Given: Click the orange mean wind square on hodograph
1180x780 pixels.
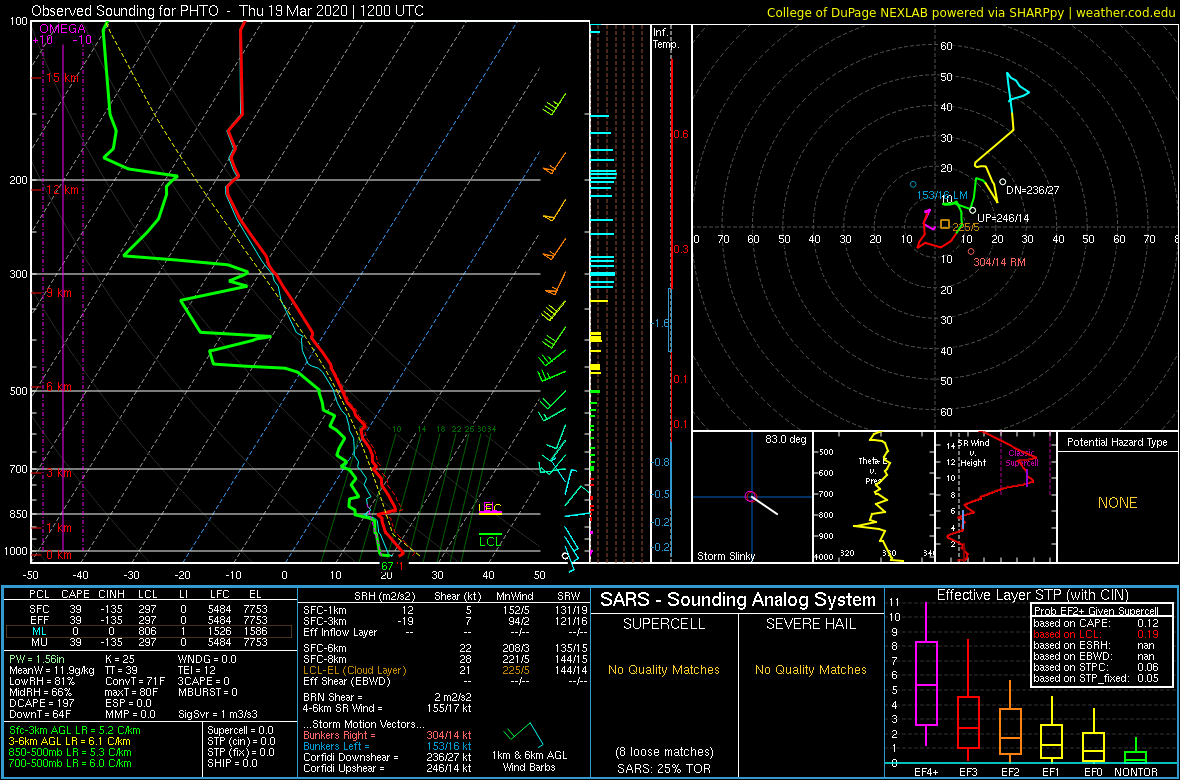Looking at the screenshot, I should pos(945,224).
